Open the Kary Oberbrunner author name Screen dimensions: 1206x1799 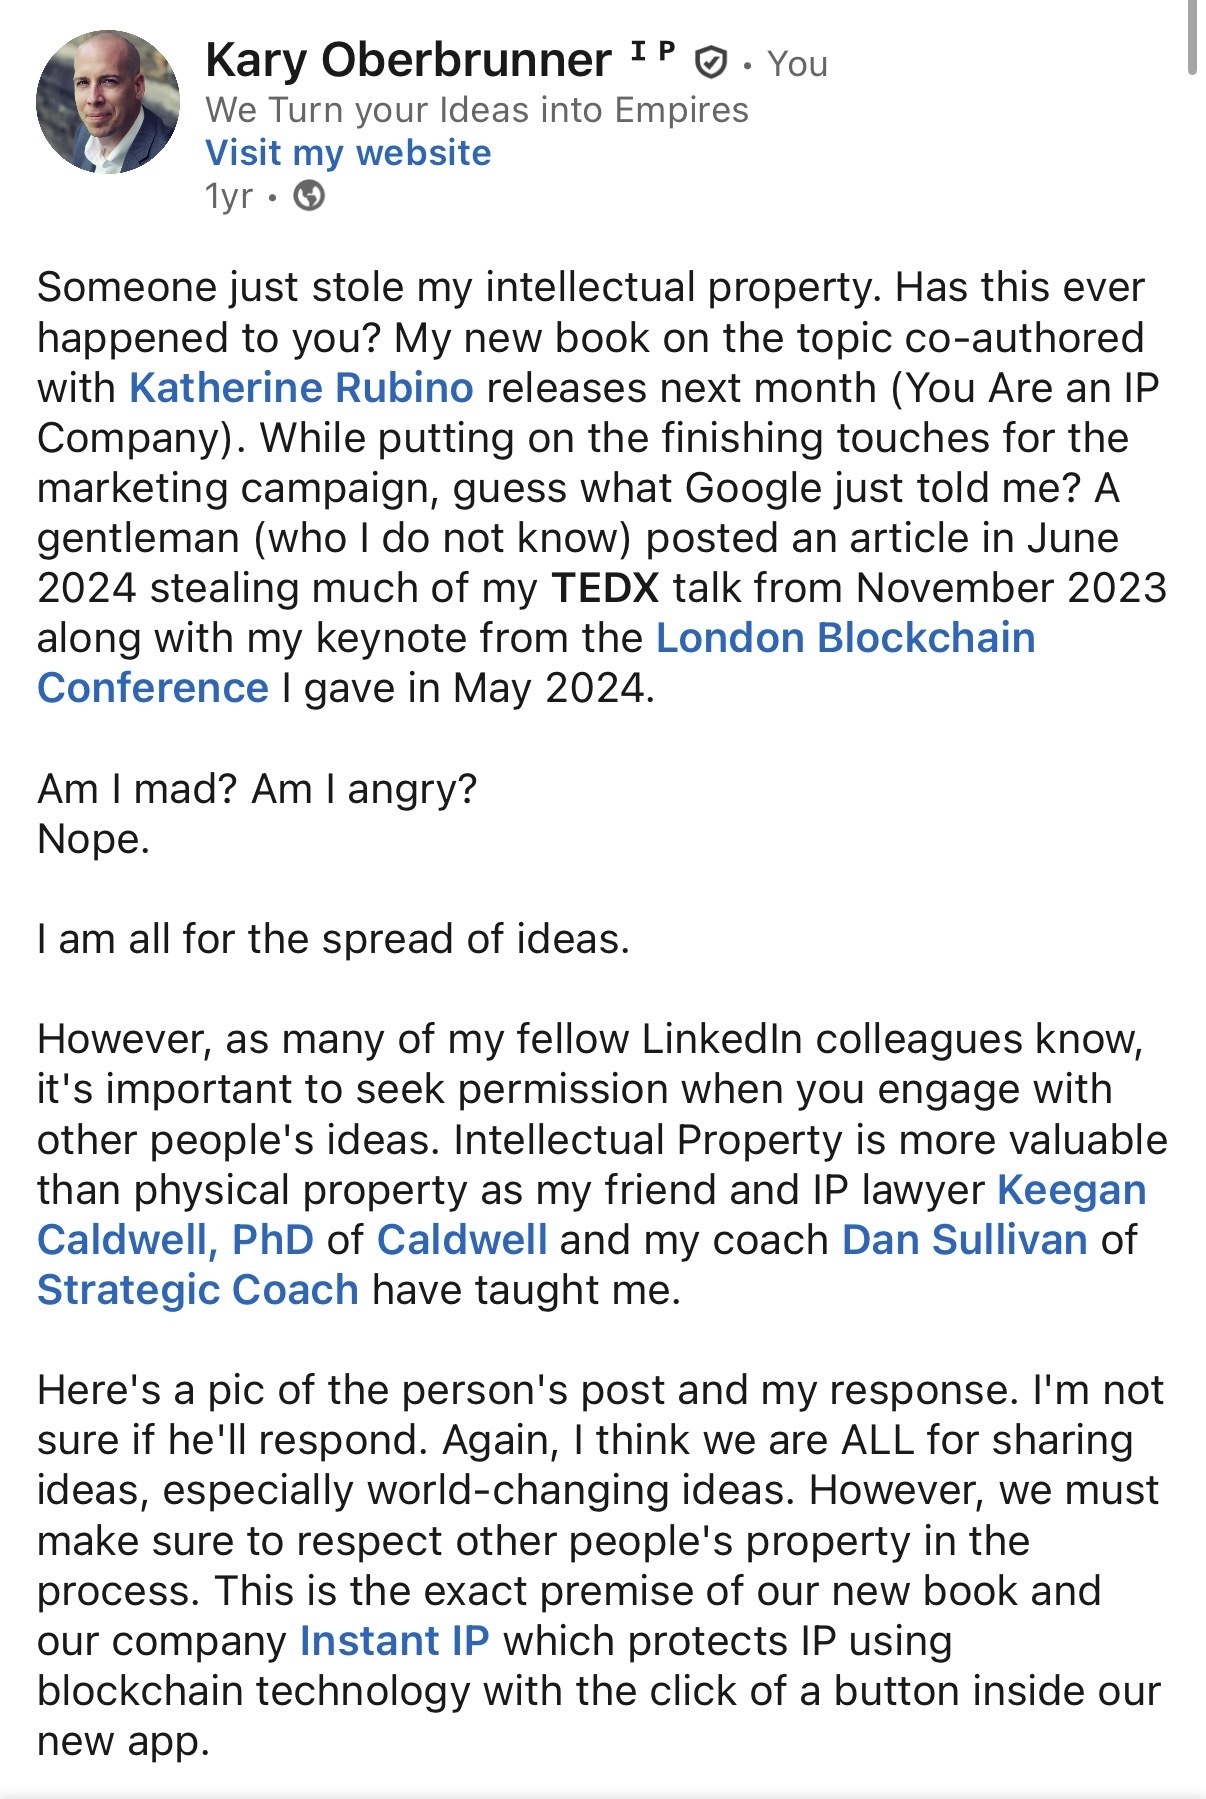click(408, 60)
